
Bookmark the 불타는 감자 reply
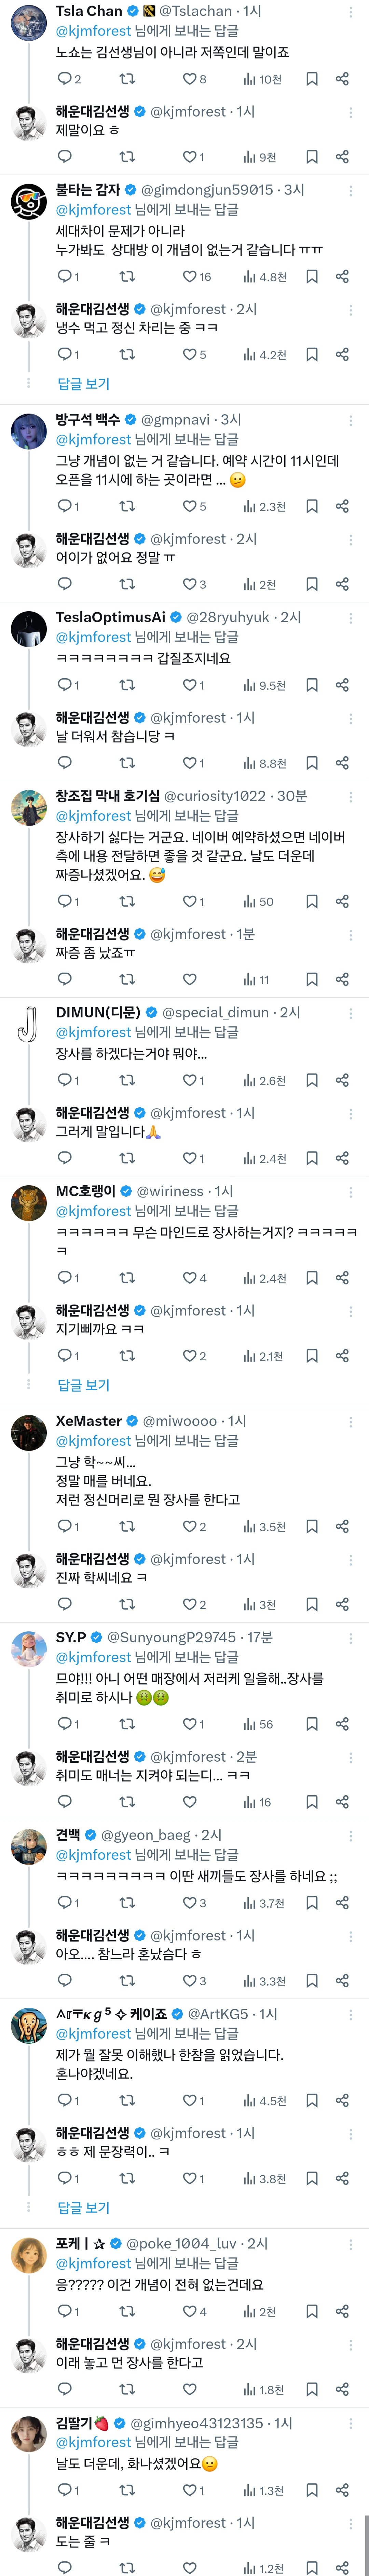(x=312, y=277)
